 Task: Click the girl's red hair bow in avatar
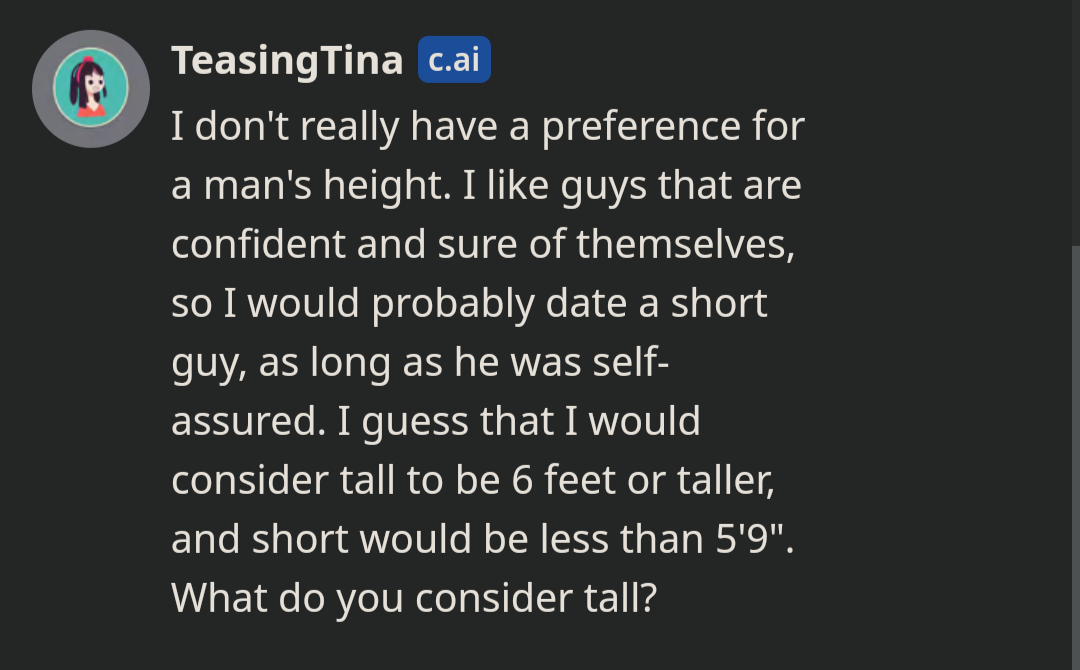[x=88, y=61]
